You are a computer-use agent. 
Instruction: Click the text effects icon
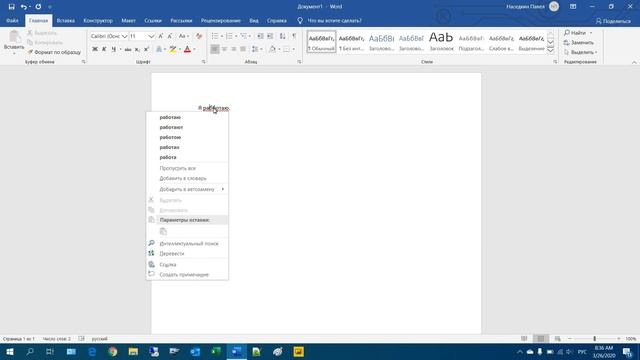(159, 49)
